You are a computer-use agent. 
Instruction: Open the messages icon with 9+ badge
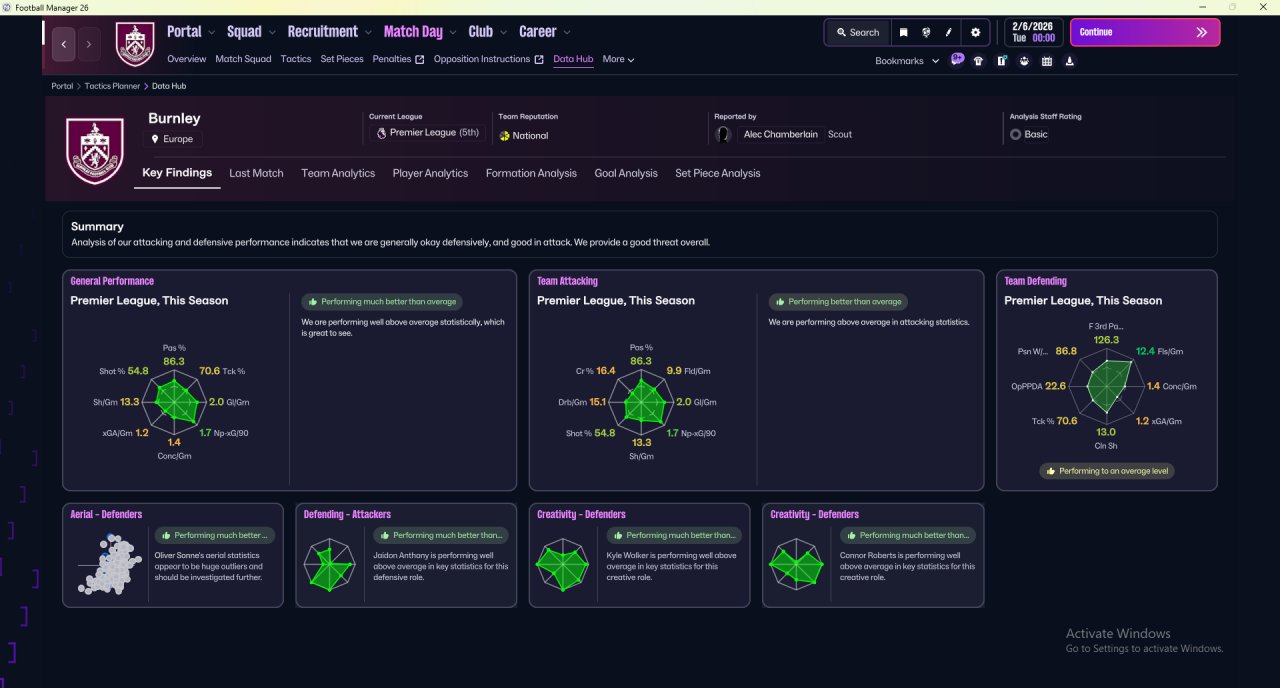point(957,60)
